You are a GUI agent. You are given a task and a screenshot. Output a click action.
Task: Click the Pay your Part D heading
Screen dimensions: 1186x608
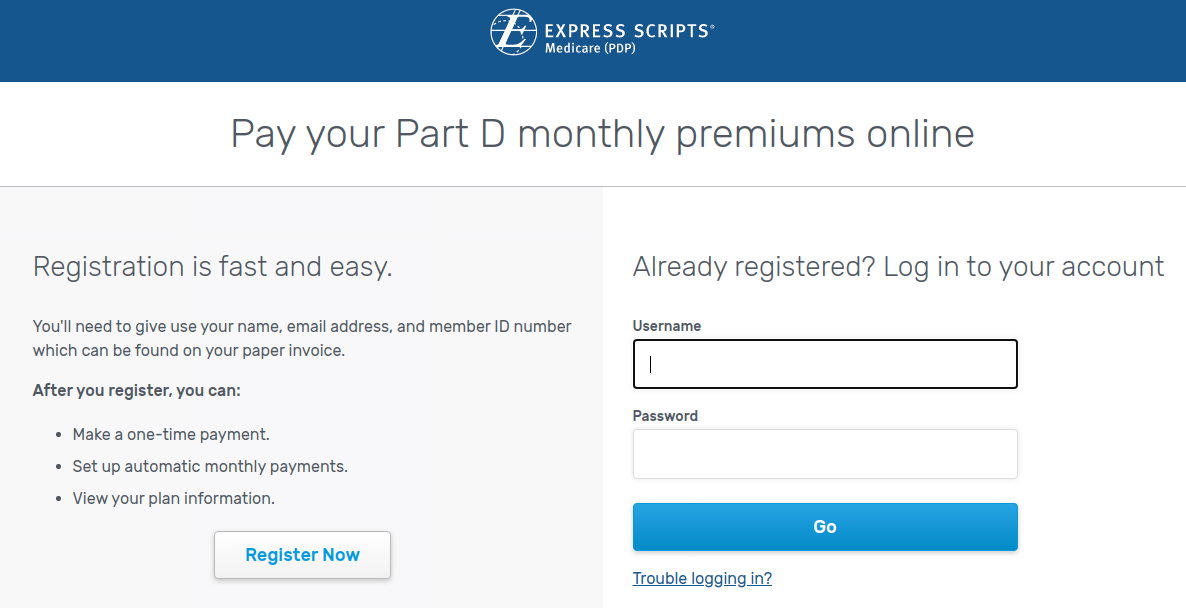pyautogui.click(x=602, y=134)
